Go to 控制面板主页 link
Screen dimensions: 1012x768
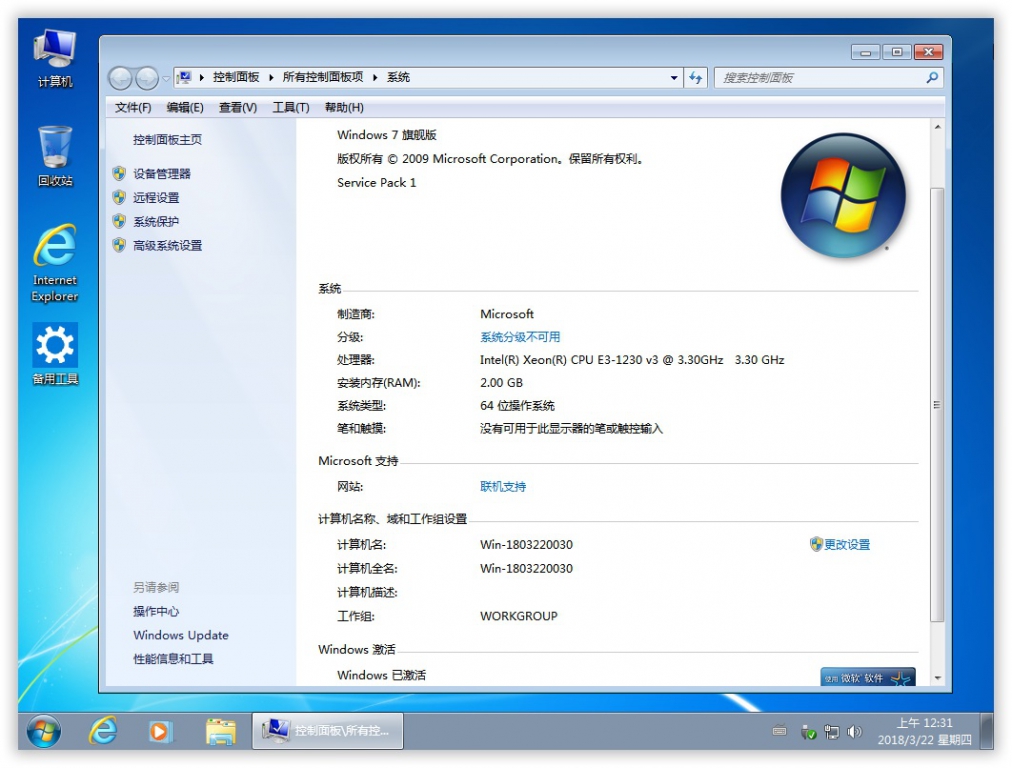tap(168, 140)
